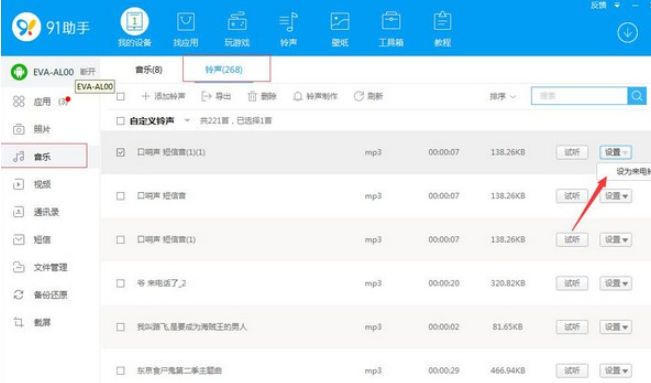Viewport: 651px width, 383px height.
Task: Click the 断开 disconnect link
Action: 88,72
